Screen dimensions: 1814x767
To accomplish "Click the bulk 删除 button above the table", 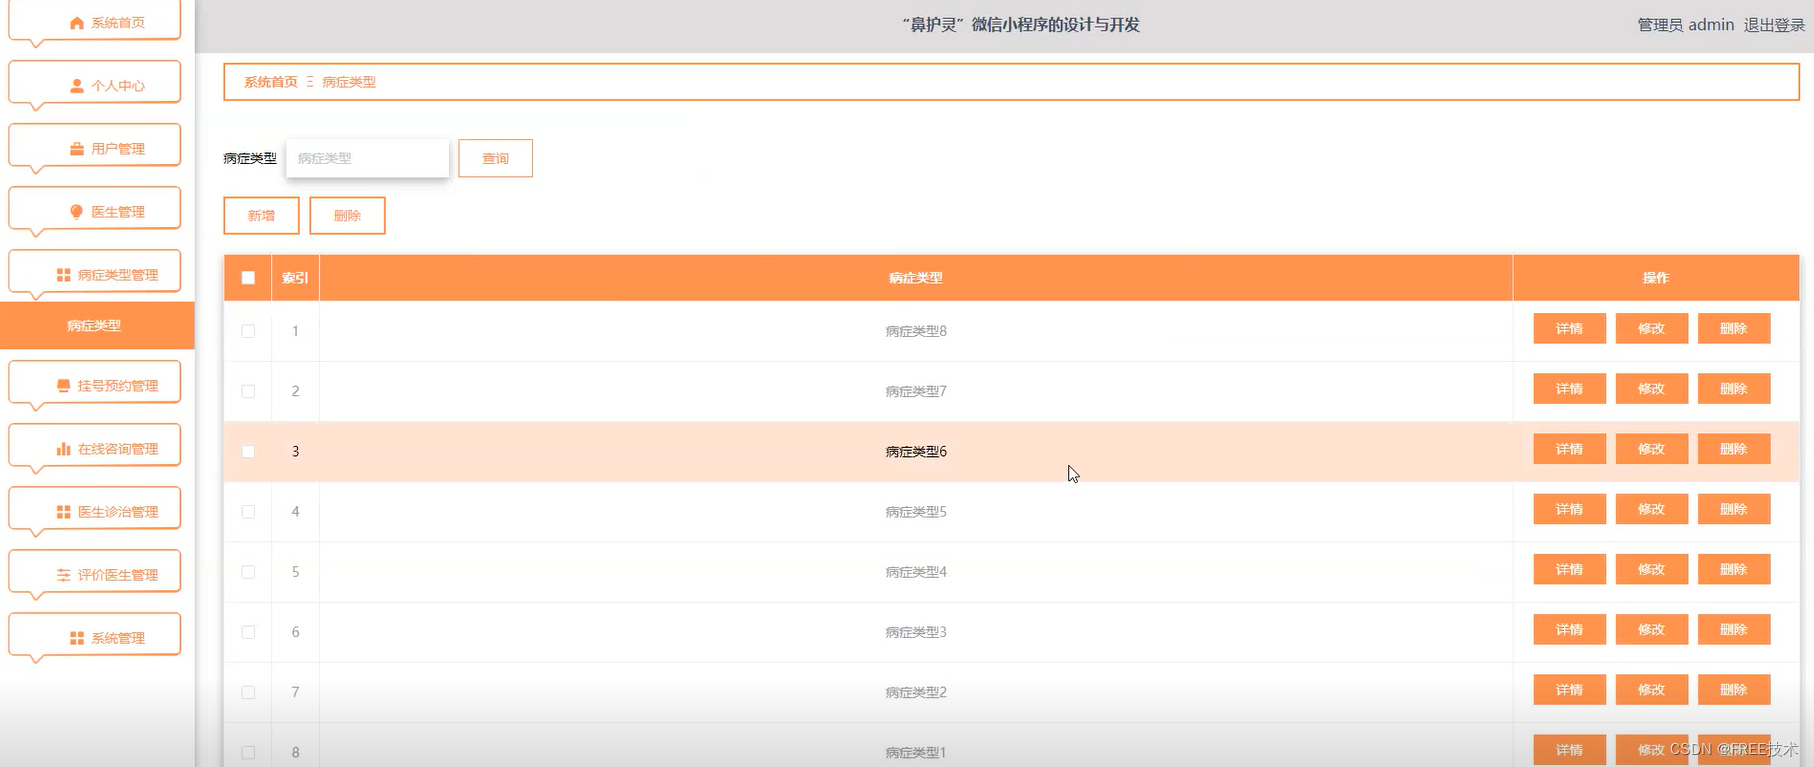I will click(x=347, y=215).
